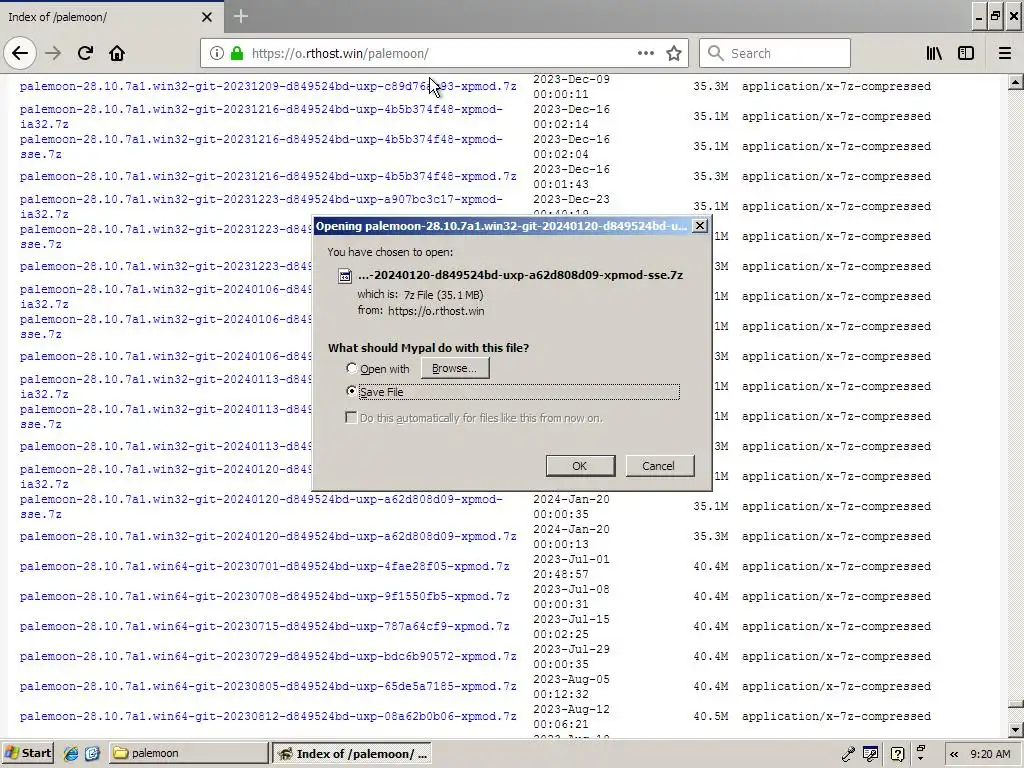1024x768 pixels.
Task: Click the Index of /palemoon/ tab
Action: point(111,17)
